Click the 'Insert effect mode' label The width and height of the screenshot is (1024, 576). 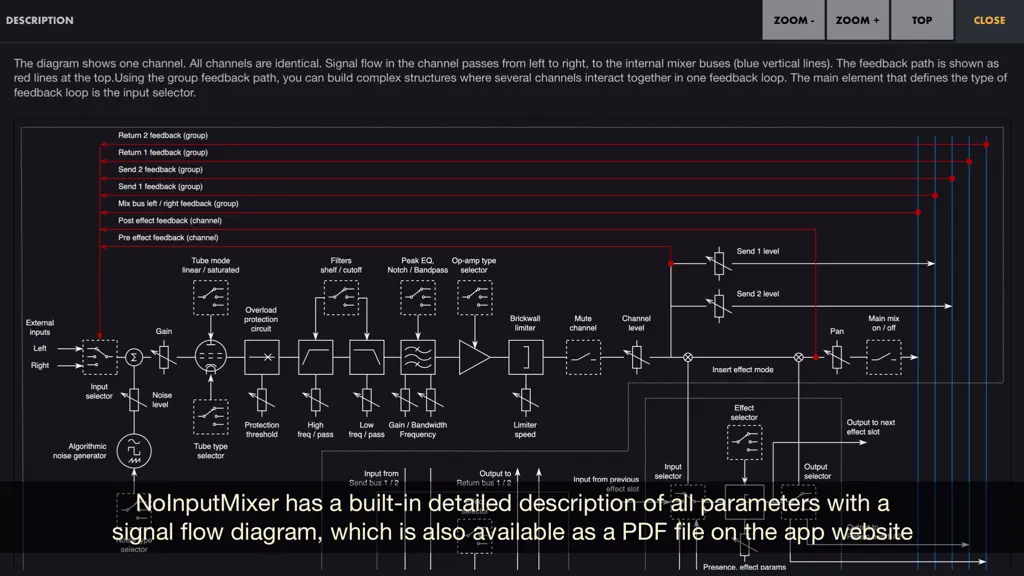tap(743, 370)
